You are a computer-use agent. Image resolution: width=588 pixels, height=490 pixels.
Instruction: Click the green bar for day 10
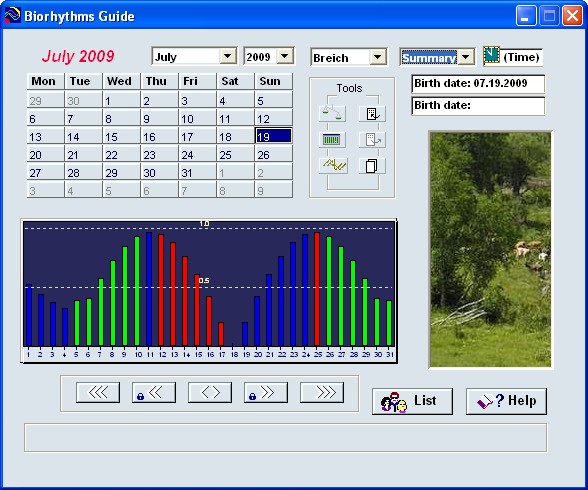tap(137, 291)
